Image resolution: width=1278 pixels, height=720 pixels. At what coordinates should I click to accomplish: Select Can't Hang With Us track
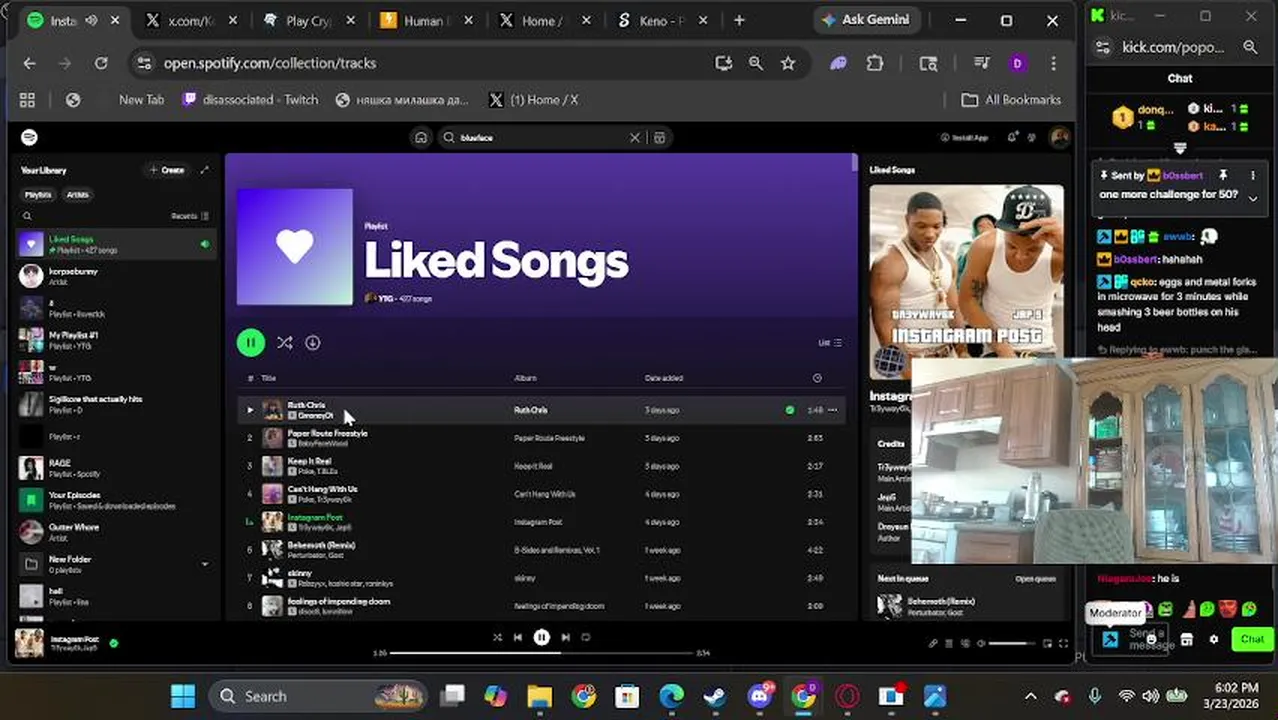click(540, 494)
